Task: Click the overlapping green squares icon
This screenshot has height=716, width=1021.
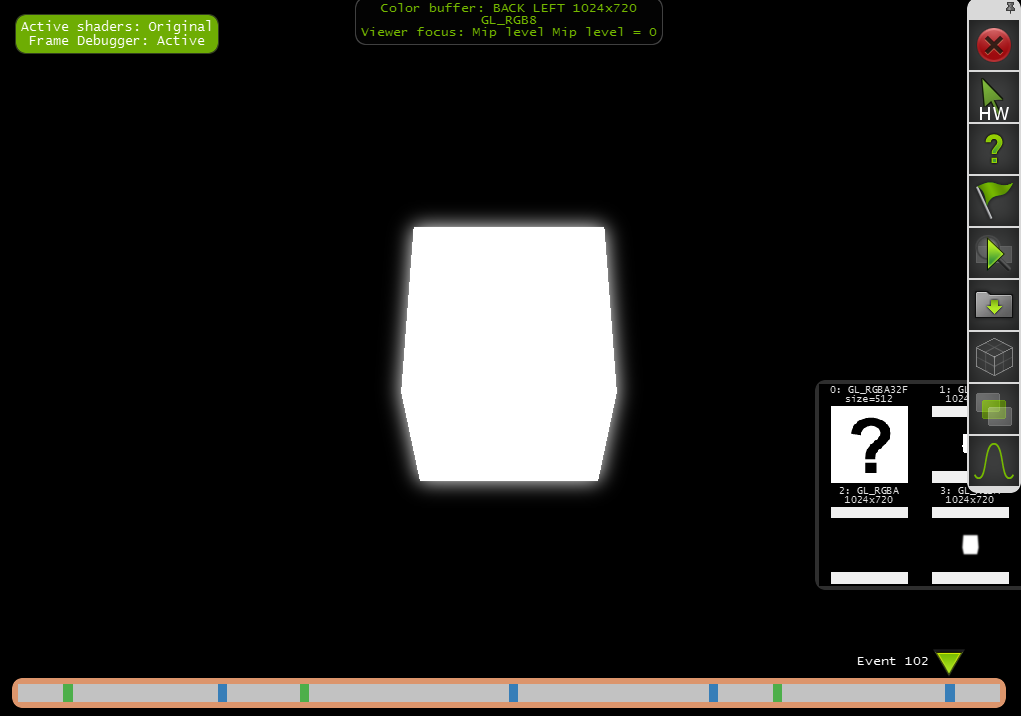Action: pos(994,409)
